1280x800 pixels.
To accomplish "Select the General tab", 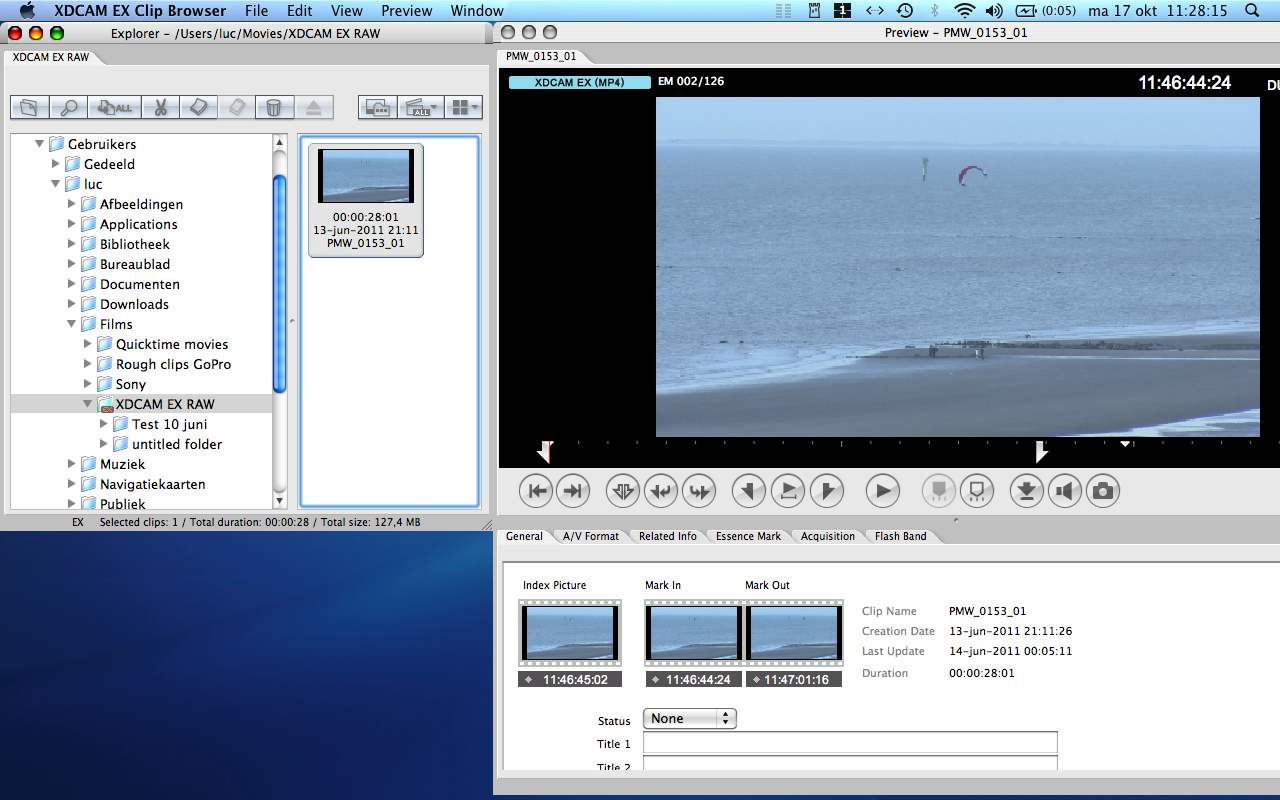I will (x=524, y=536).
